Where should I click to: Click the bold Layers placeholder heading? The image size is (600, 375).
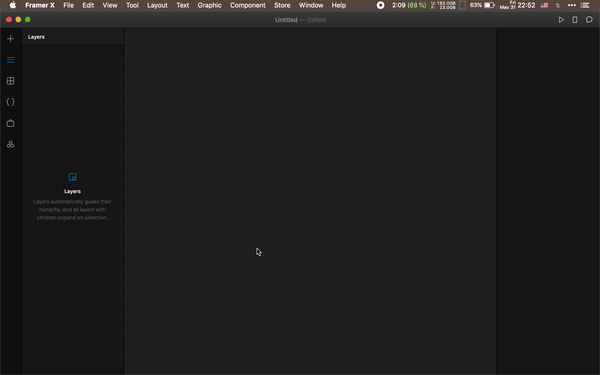click(x=72, y=191)
